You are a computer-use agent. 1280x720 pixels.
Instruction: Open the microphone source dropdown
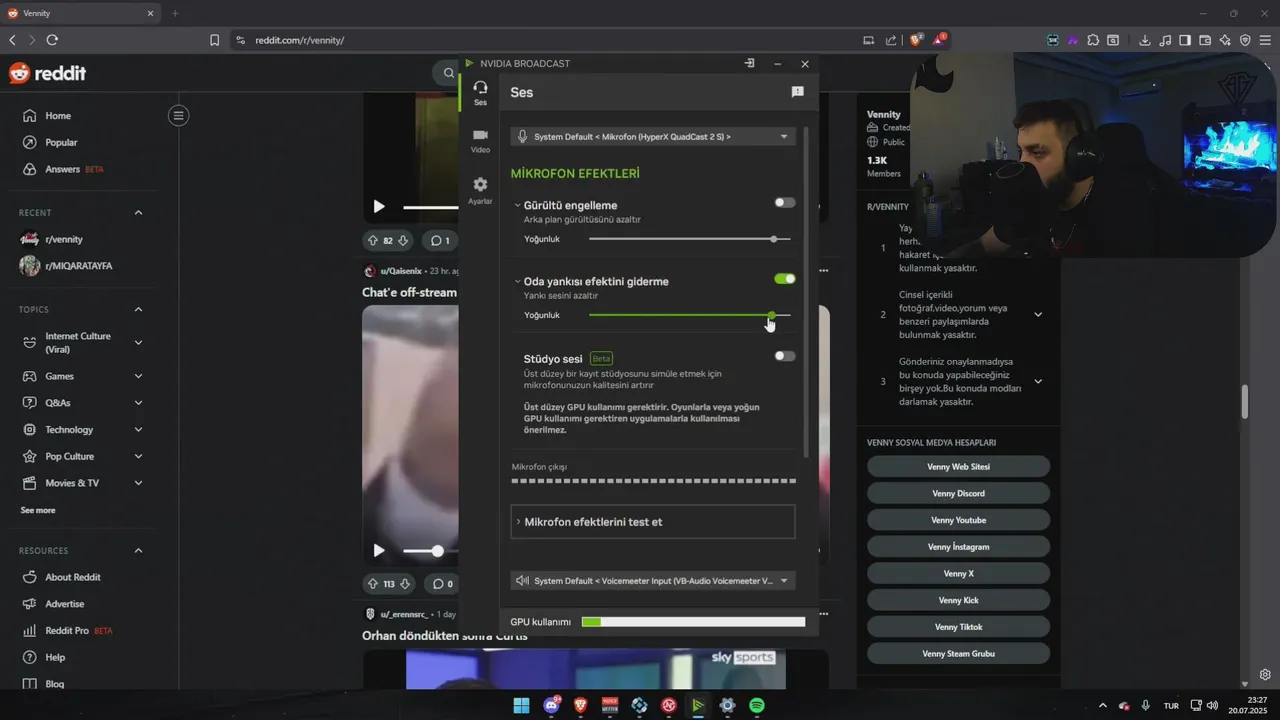653,136
